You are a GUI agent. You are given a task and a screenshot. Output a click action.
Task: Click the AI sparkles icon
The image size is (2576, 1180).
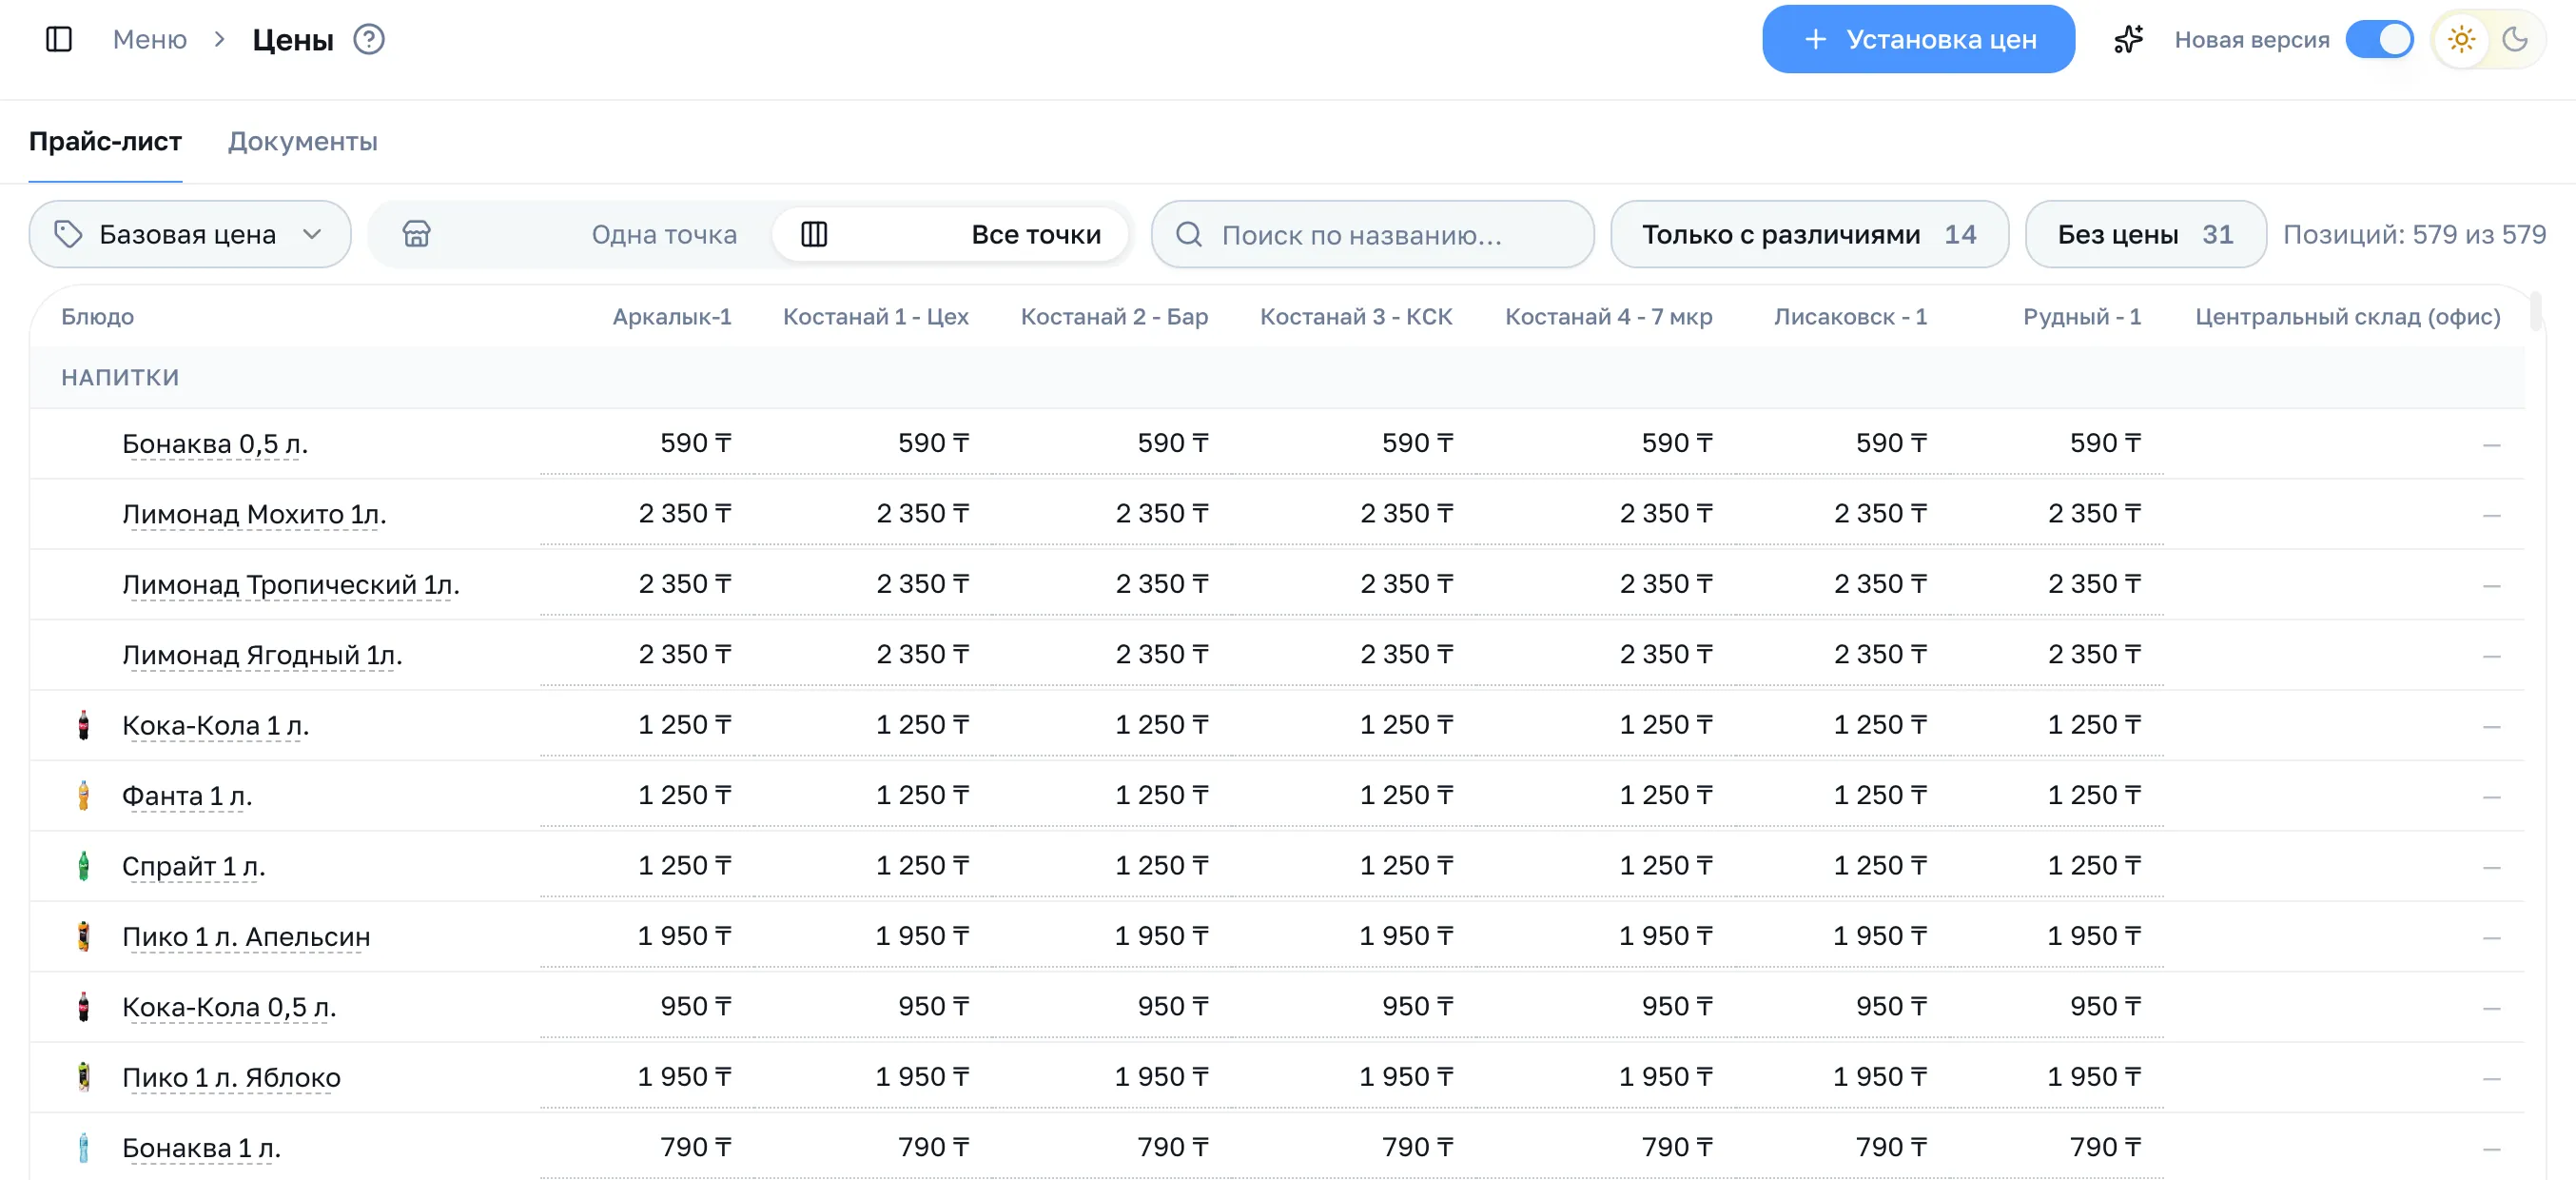(2128, 39)
